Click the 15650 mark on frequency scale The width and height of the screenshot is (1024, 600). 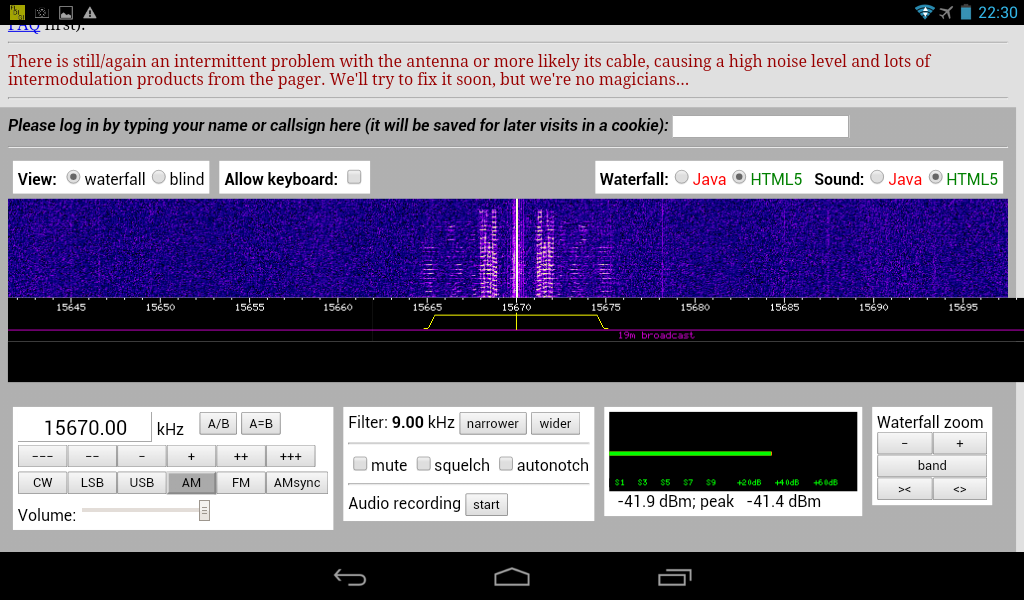pyautogui.click(x=160, y=307)
